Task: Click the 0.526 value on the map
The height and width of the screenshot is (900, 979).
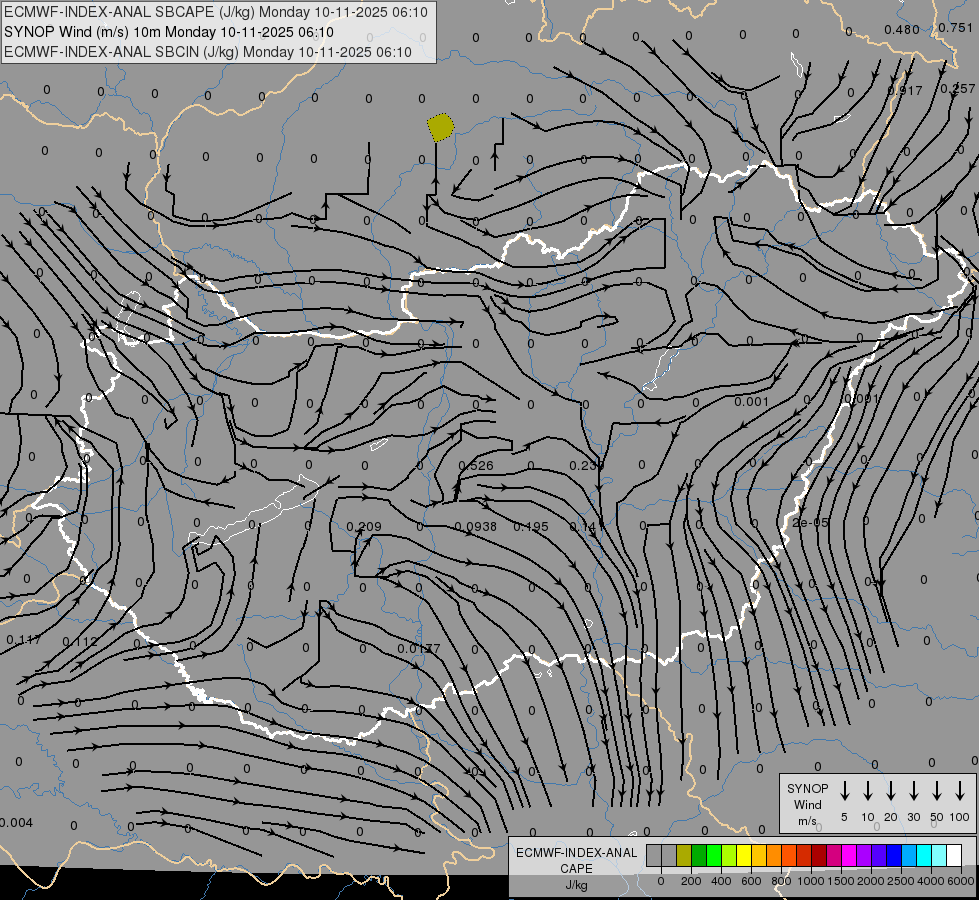Action: pos(476,466)
